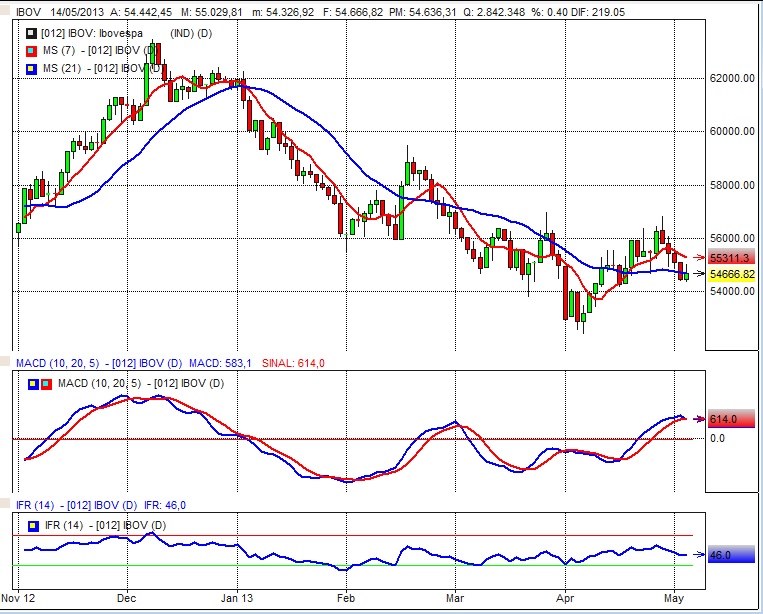Click the blue arrow beside 46.0
The height and width of the screenshot is (614, 763).
[697, 555]
